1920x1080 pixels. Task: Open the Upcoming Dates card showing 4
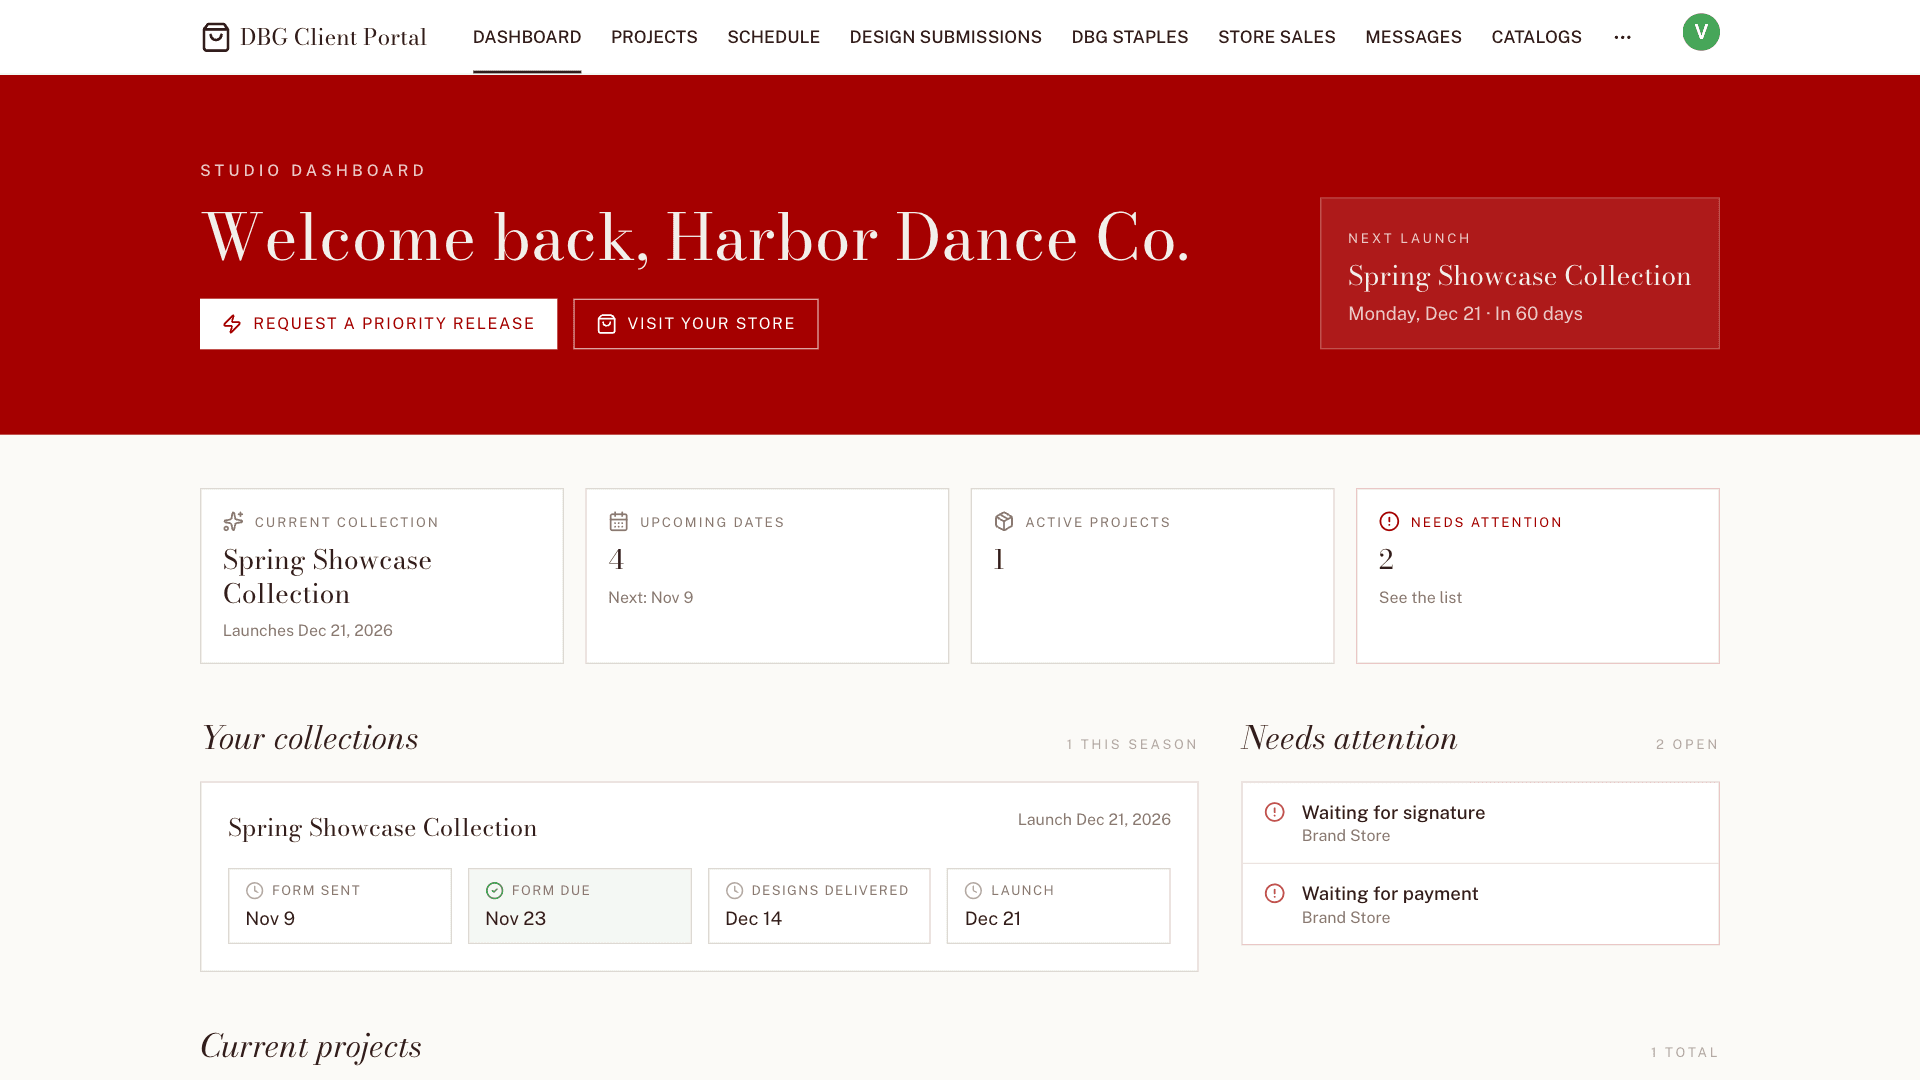[767, 576]
